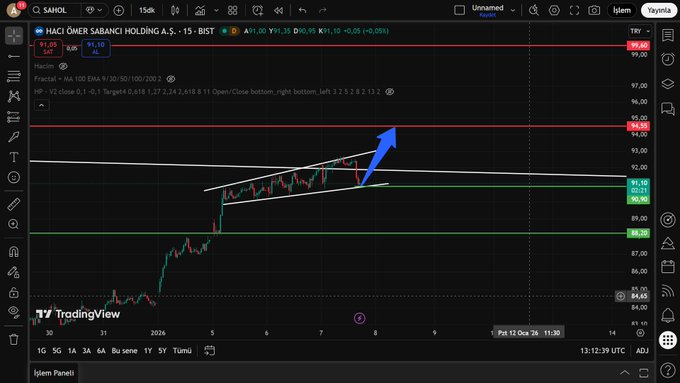The width and height of the screenshot is (680, 383).
Task: Select the ruler measure tool
Action: (x=14, y=204)
